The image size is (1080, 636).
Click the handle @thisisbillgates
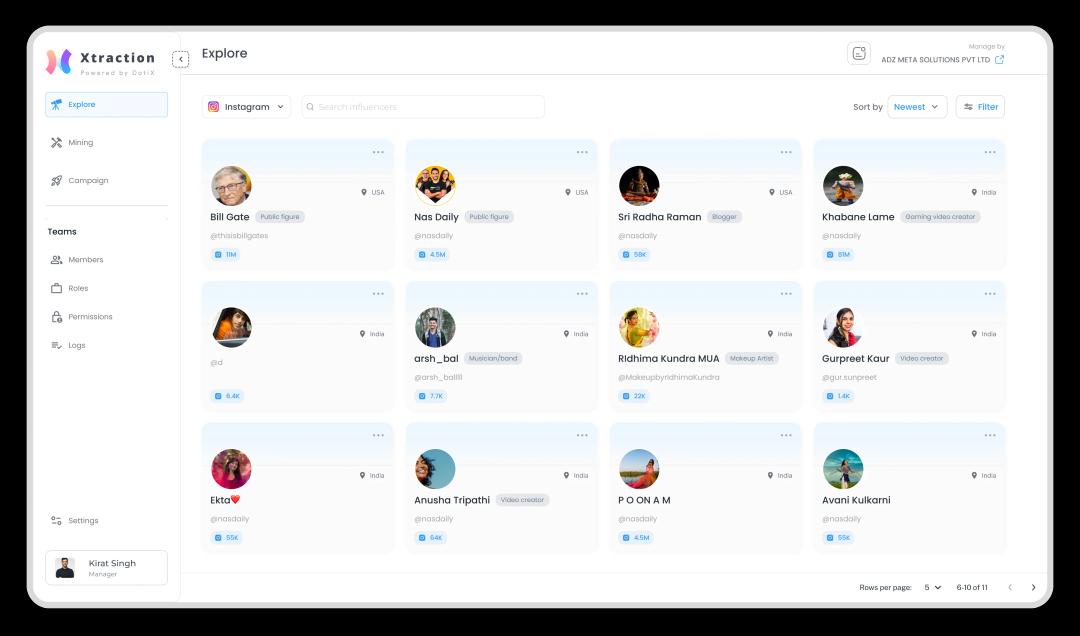click(239, 236)
